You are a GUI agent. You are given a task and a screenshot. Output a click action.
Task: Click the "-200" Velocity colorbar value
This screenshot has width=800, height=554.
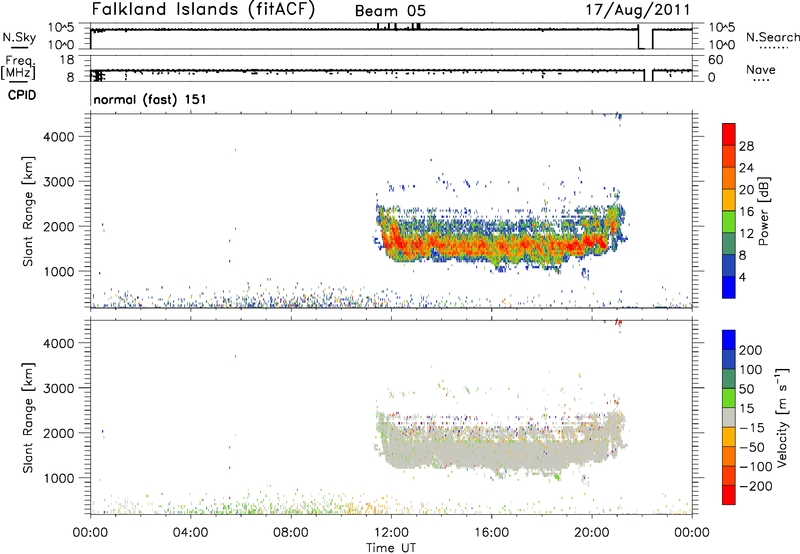tap(756, 486)
